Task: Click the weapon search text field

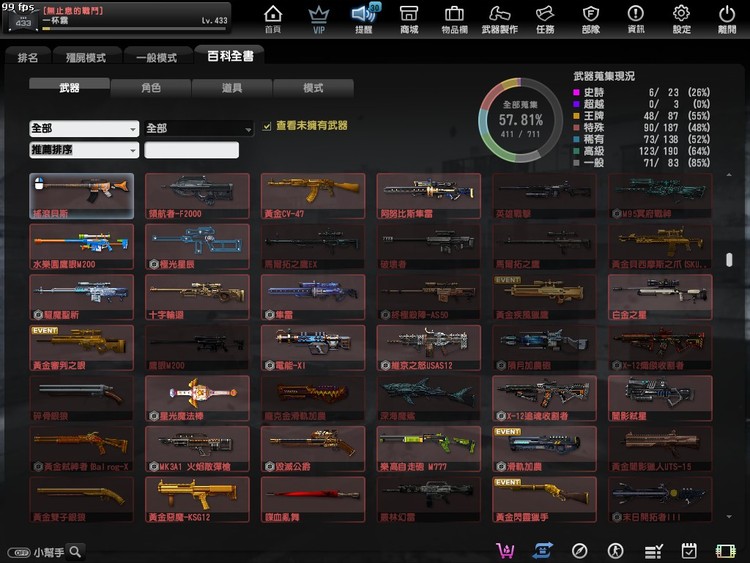Action: [x=191, y=150]
